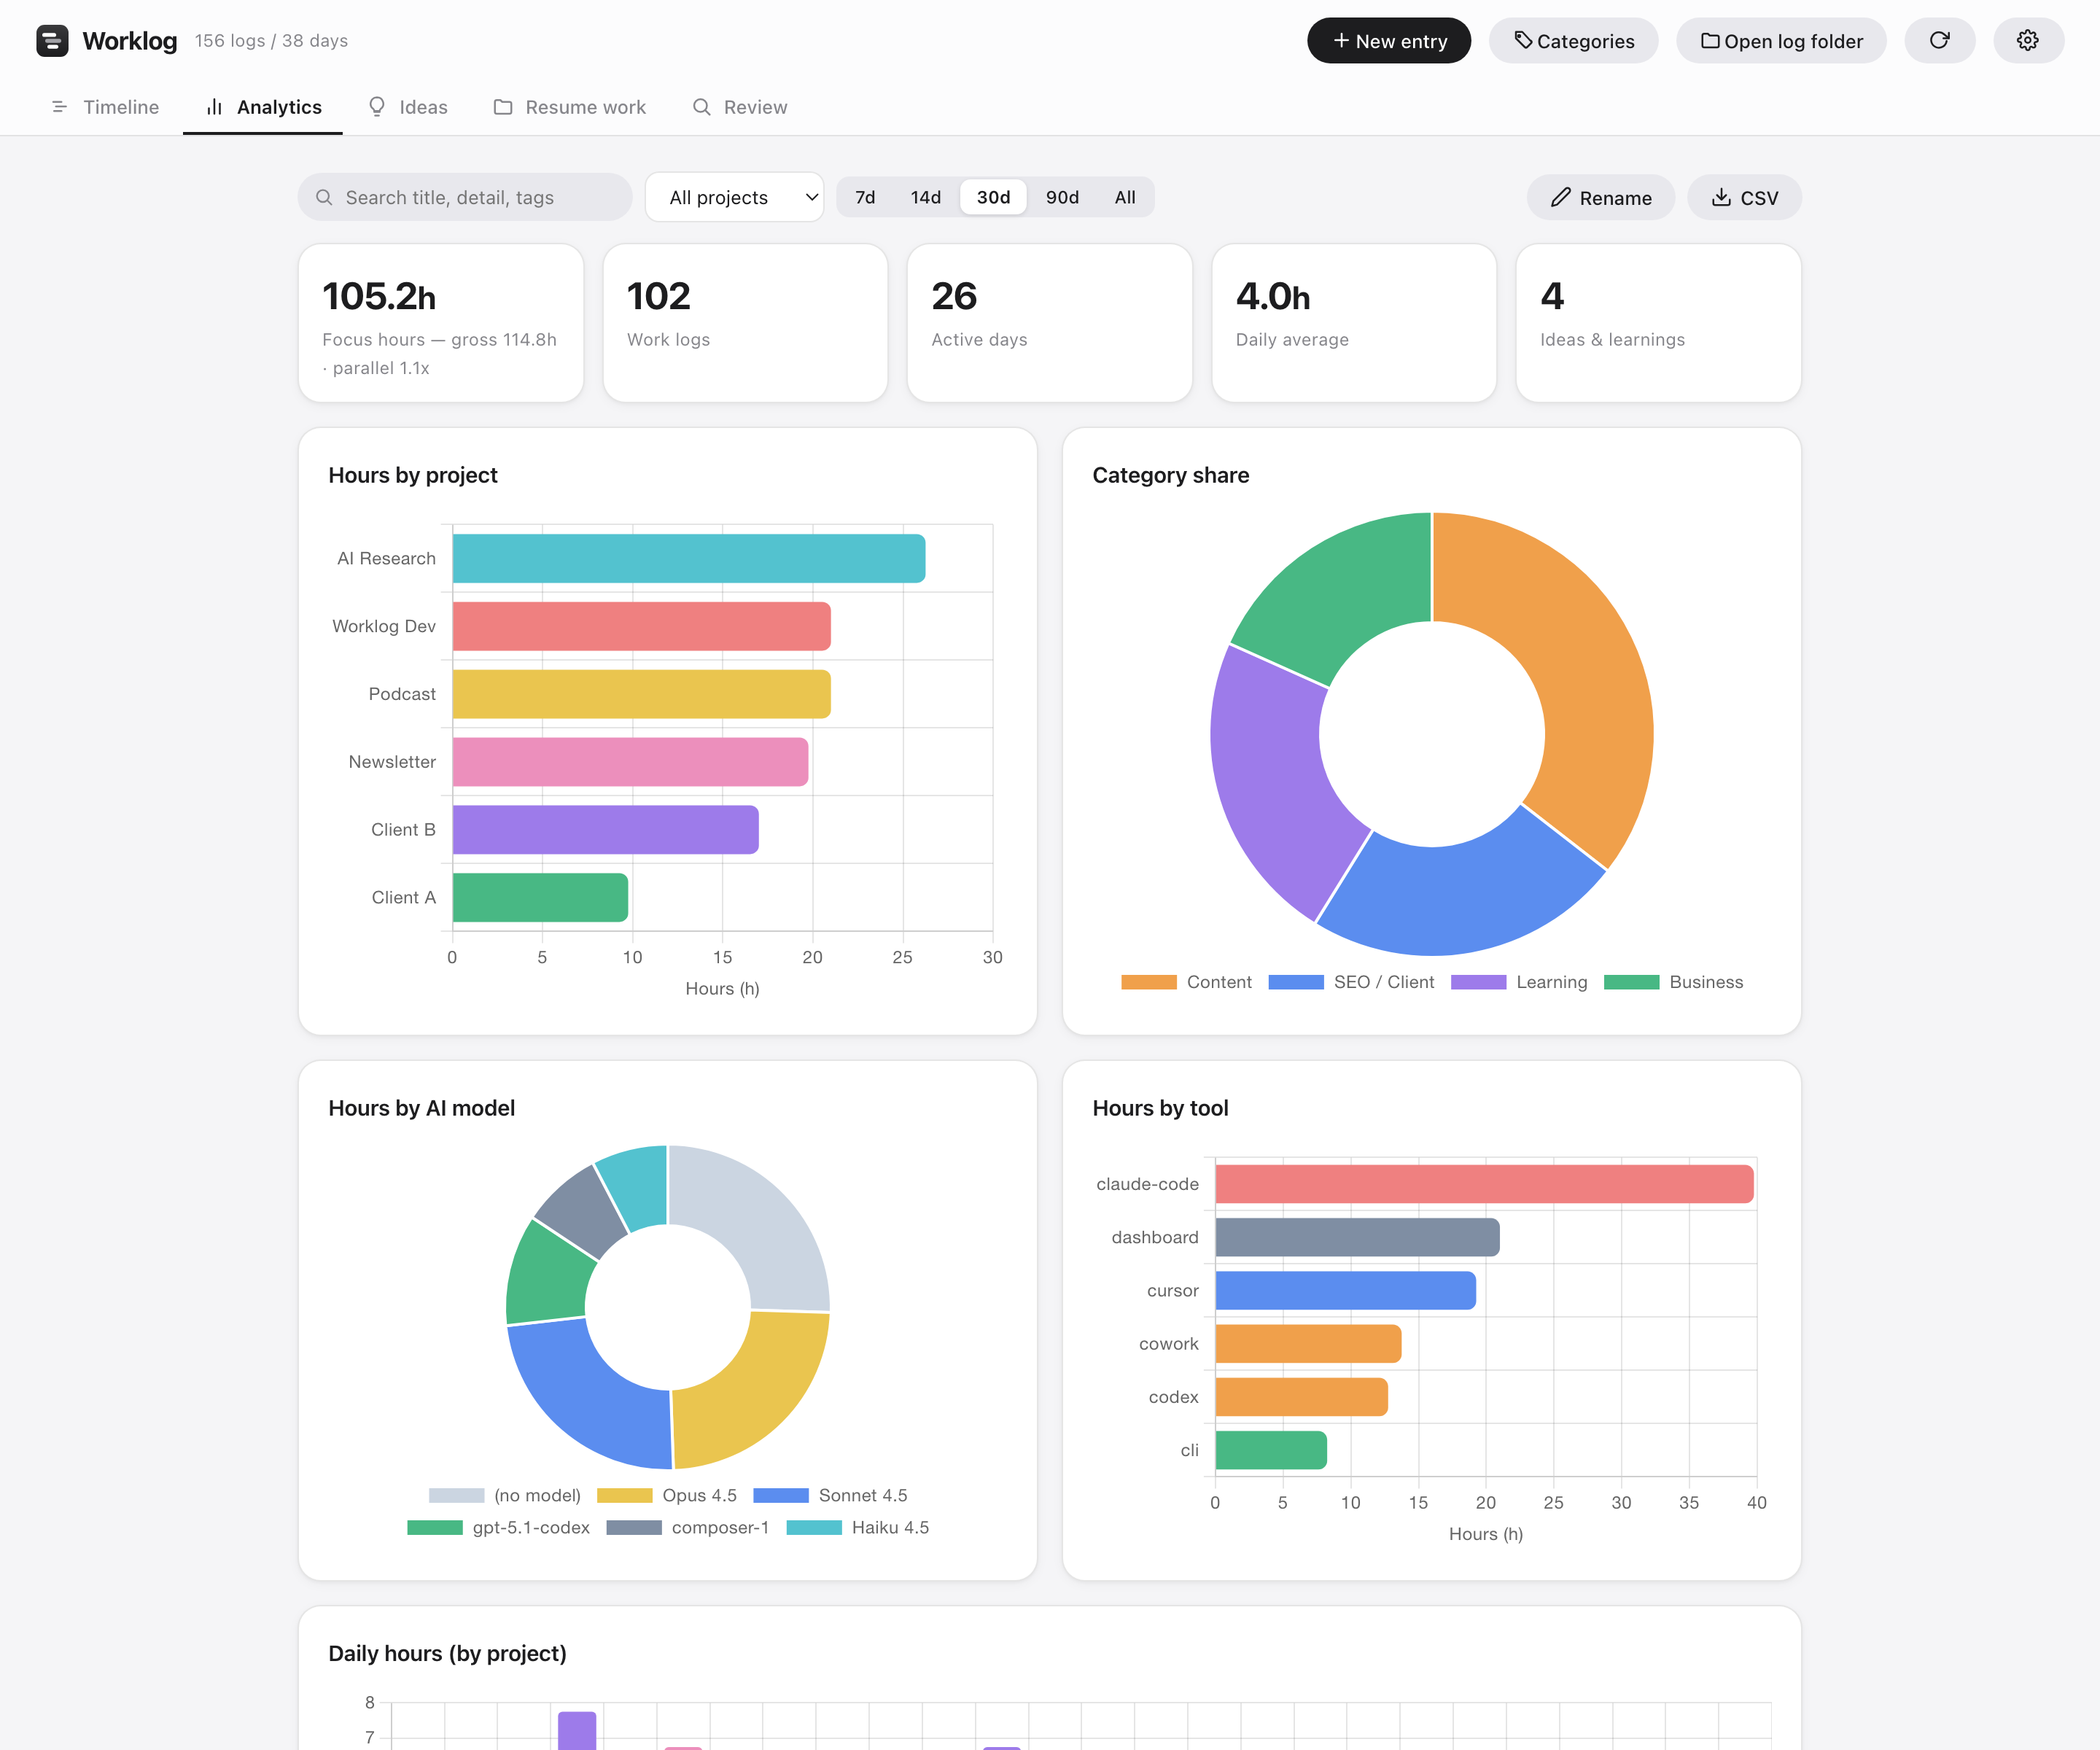Select the 14d time range
The width and height of the screenshot is (2100, 1750).
[x=926, y=198]
